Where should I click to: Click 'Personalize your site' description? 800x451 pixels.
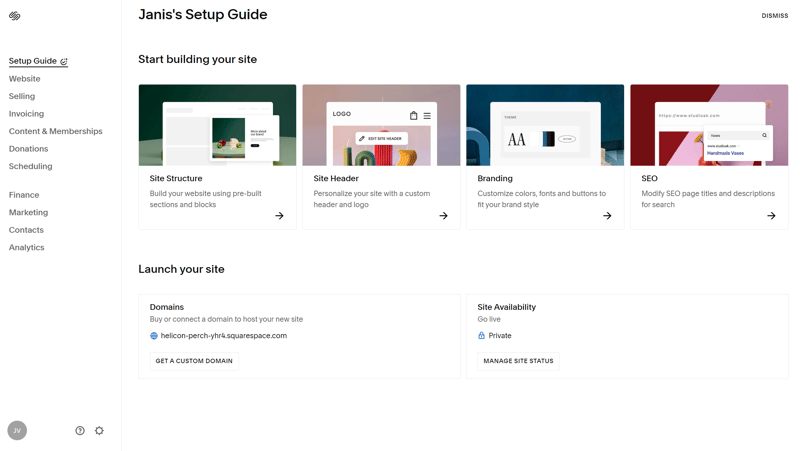[x=372, y=199]
